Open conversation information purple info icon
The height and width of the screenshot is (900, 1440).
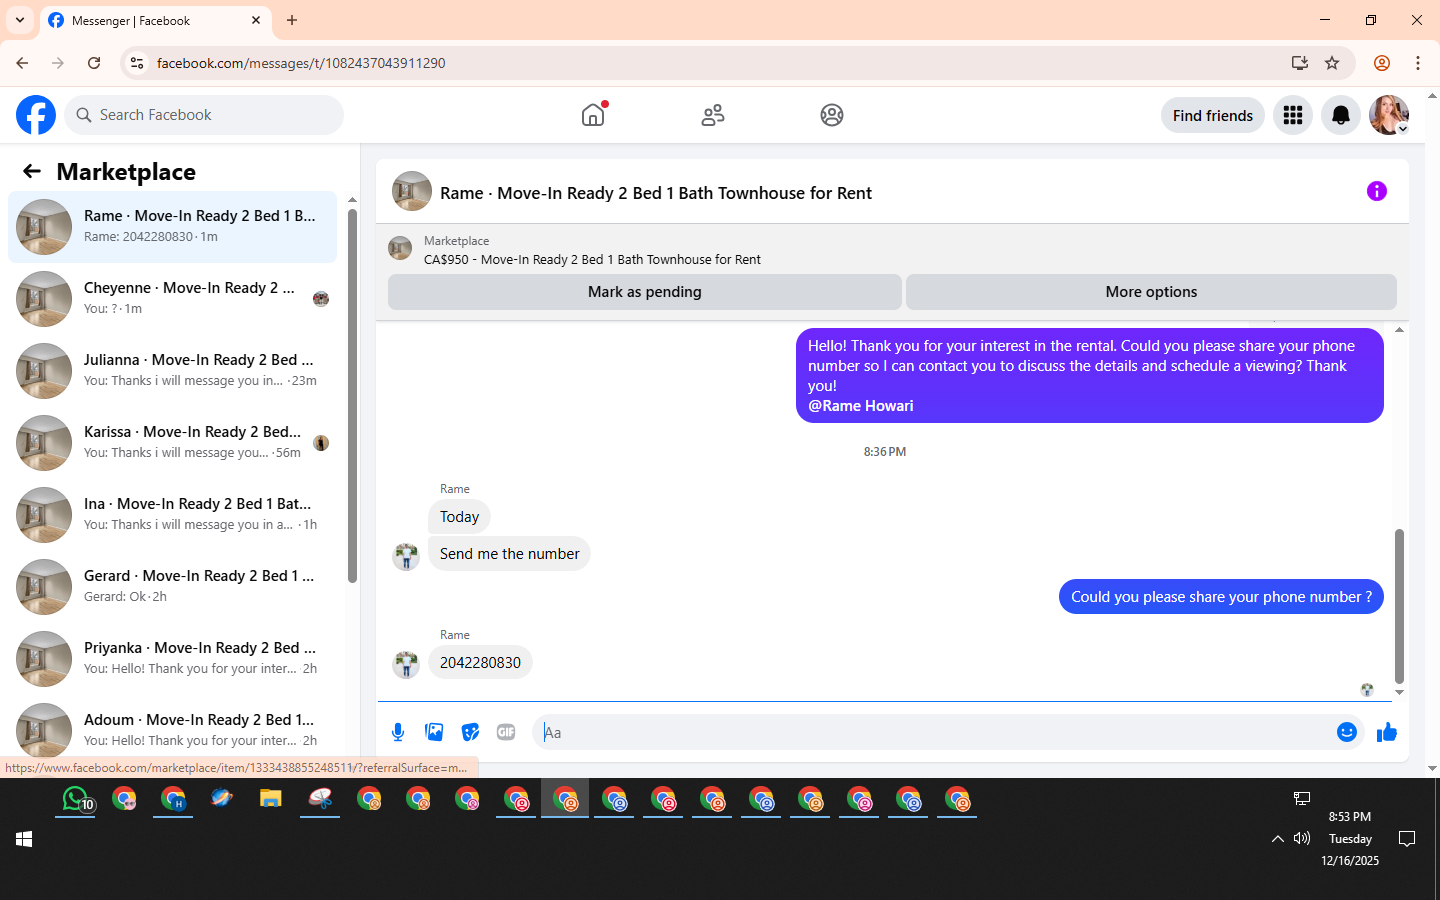(1377, 191)
